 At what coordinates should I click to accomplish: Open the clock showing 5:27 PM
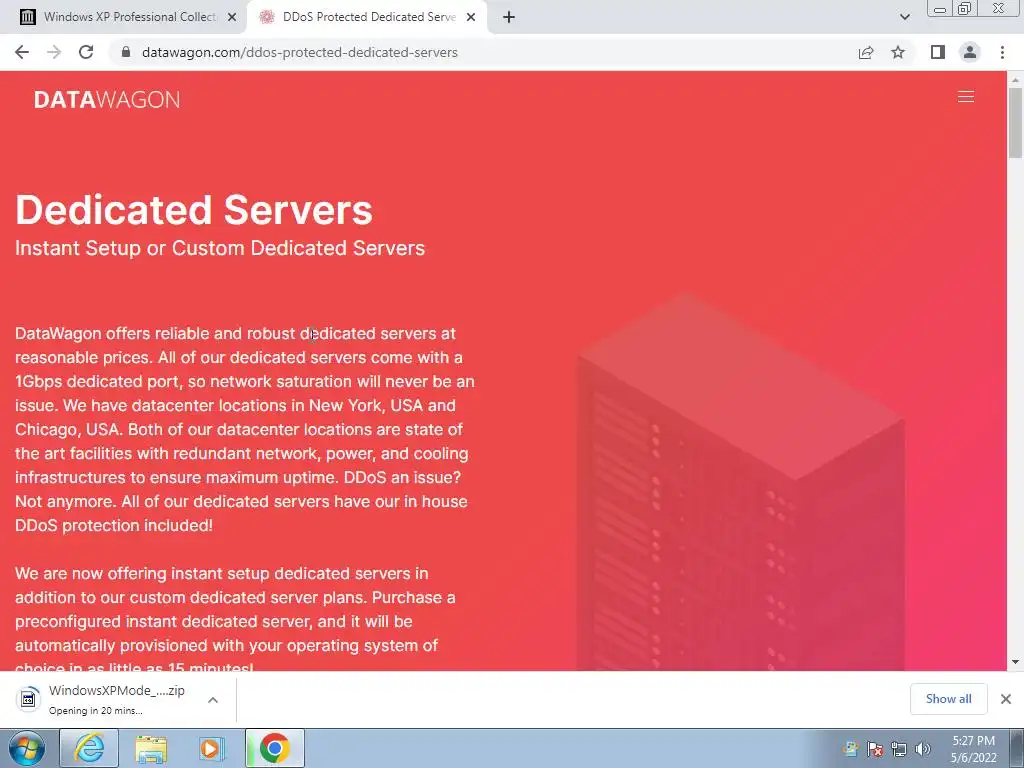pos(974,749)
